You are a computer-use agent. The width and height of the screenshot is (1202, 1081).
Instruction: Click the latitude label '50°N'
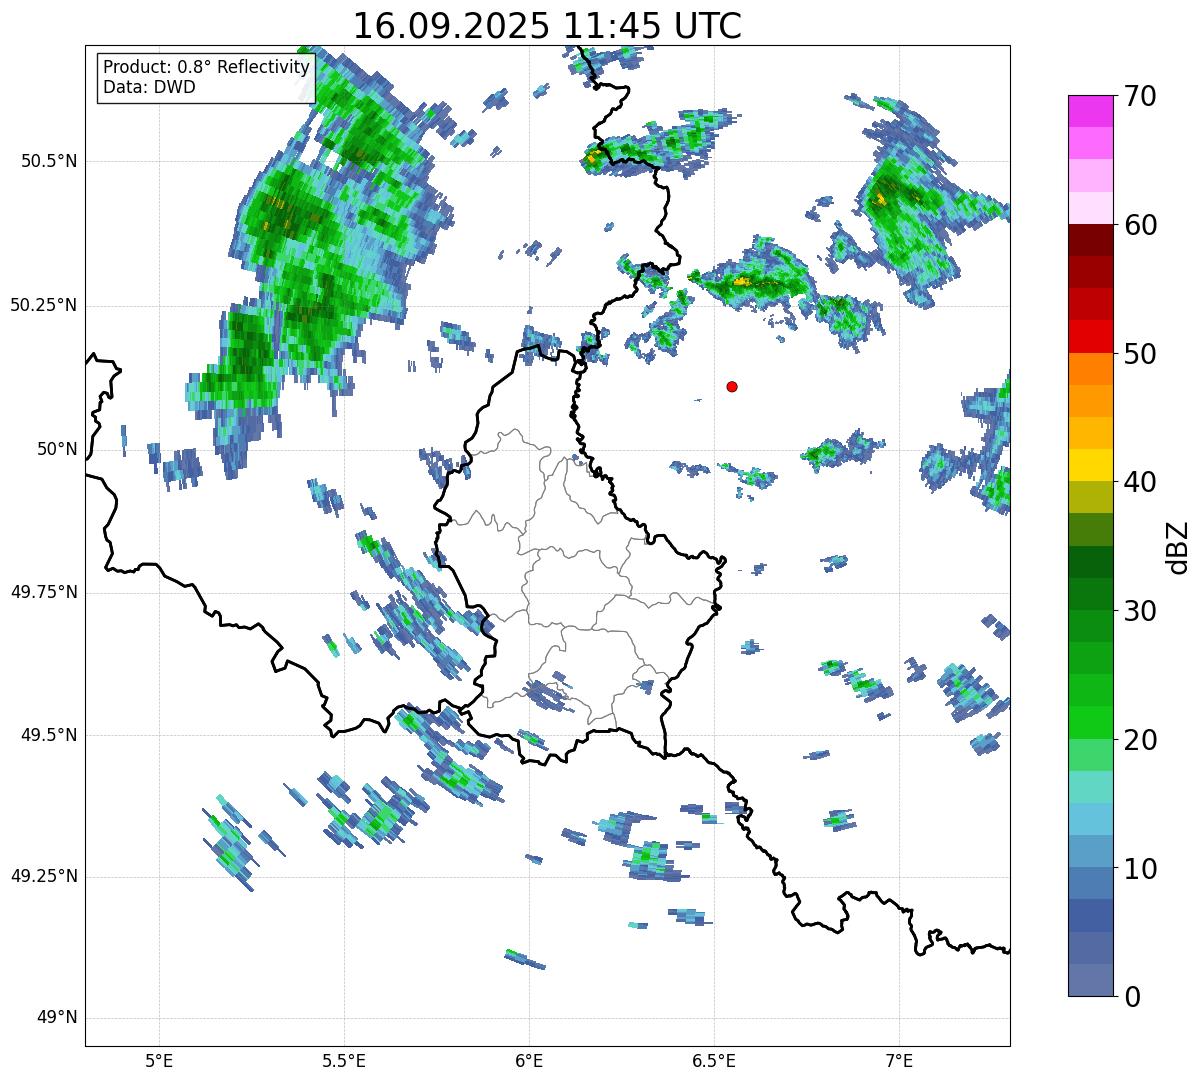tap(57, 449)
